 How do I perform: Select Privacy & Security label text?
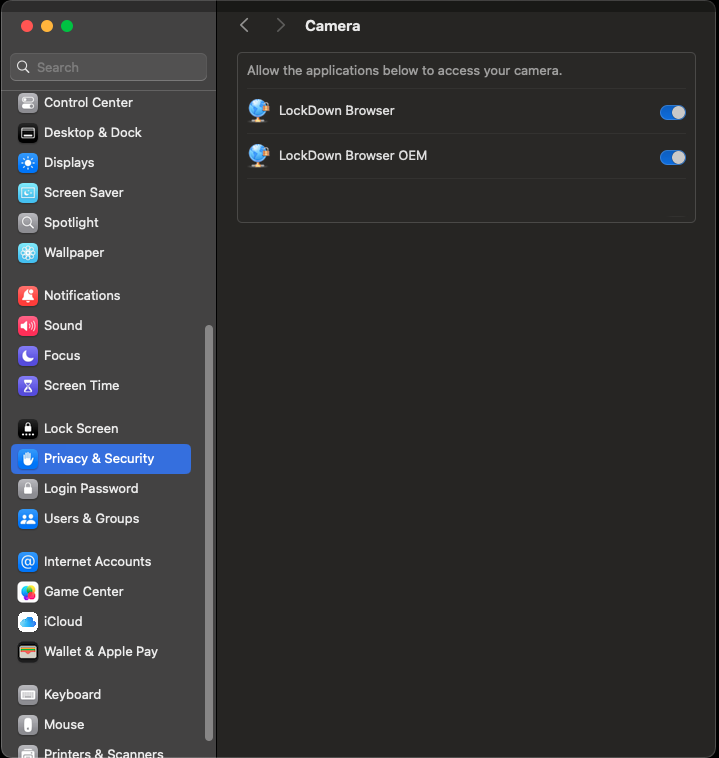click(99, 458)
